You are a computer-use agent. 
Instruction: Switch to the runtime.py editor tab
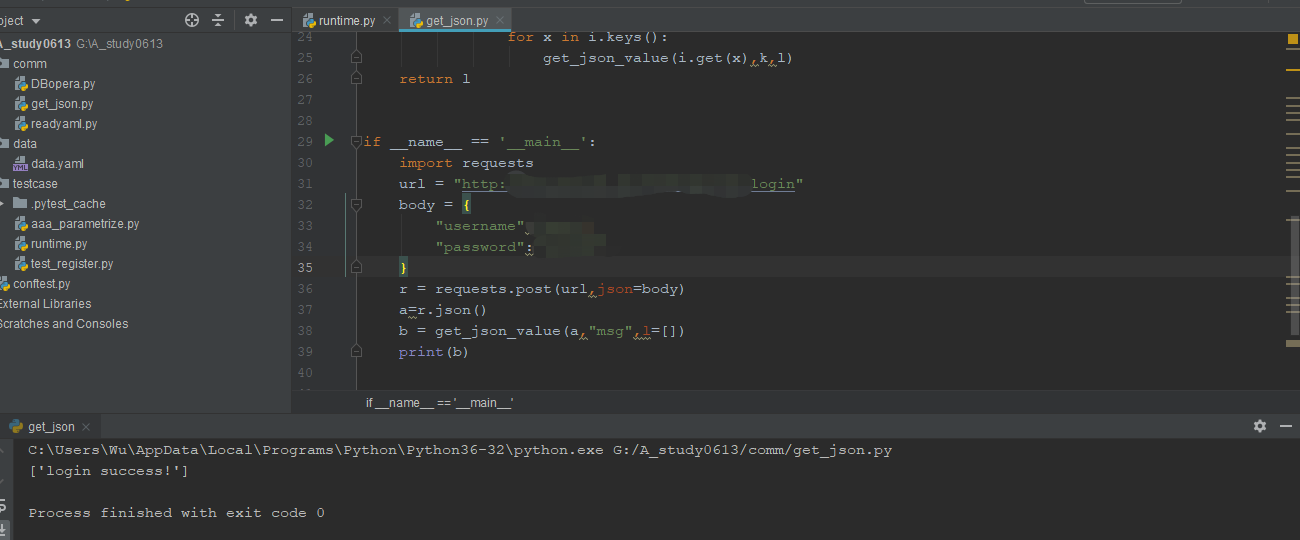(346, 20)
